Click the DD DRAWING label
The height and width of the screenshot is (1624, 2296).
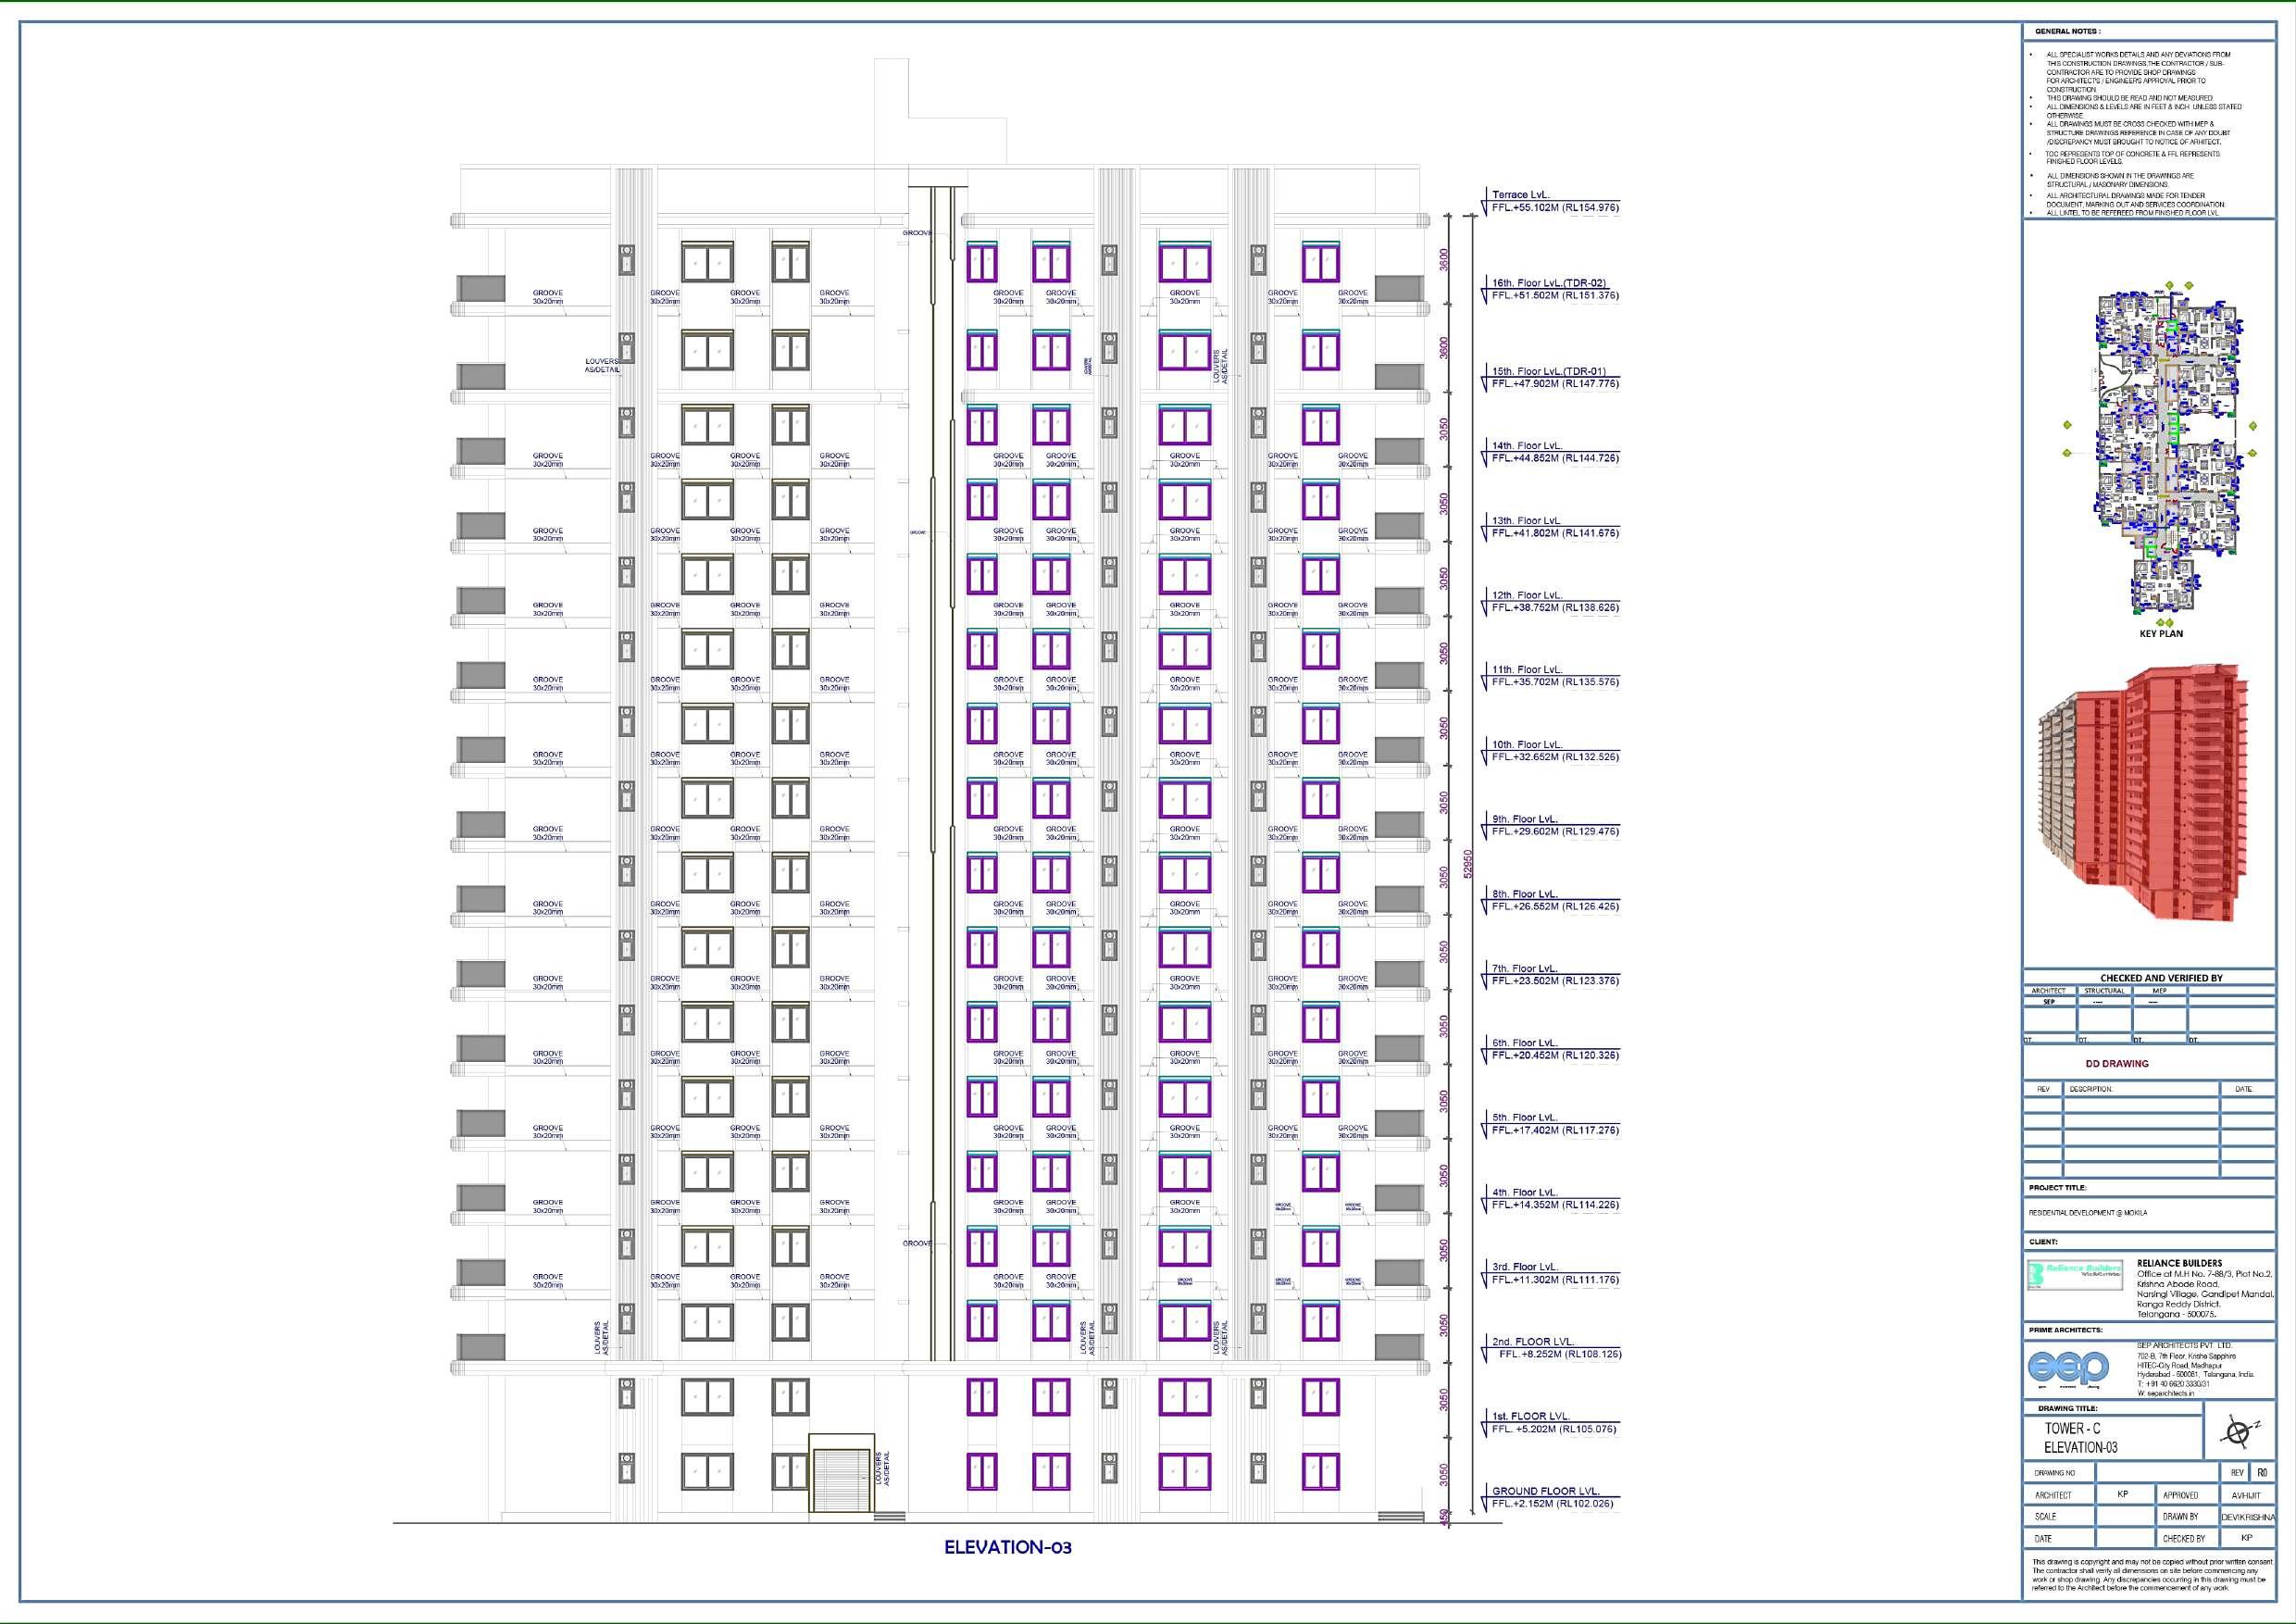2116,1064
